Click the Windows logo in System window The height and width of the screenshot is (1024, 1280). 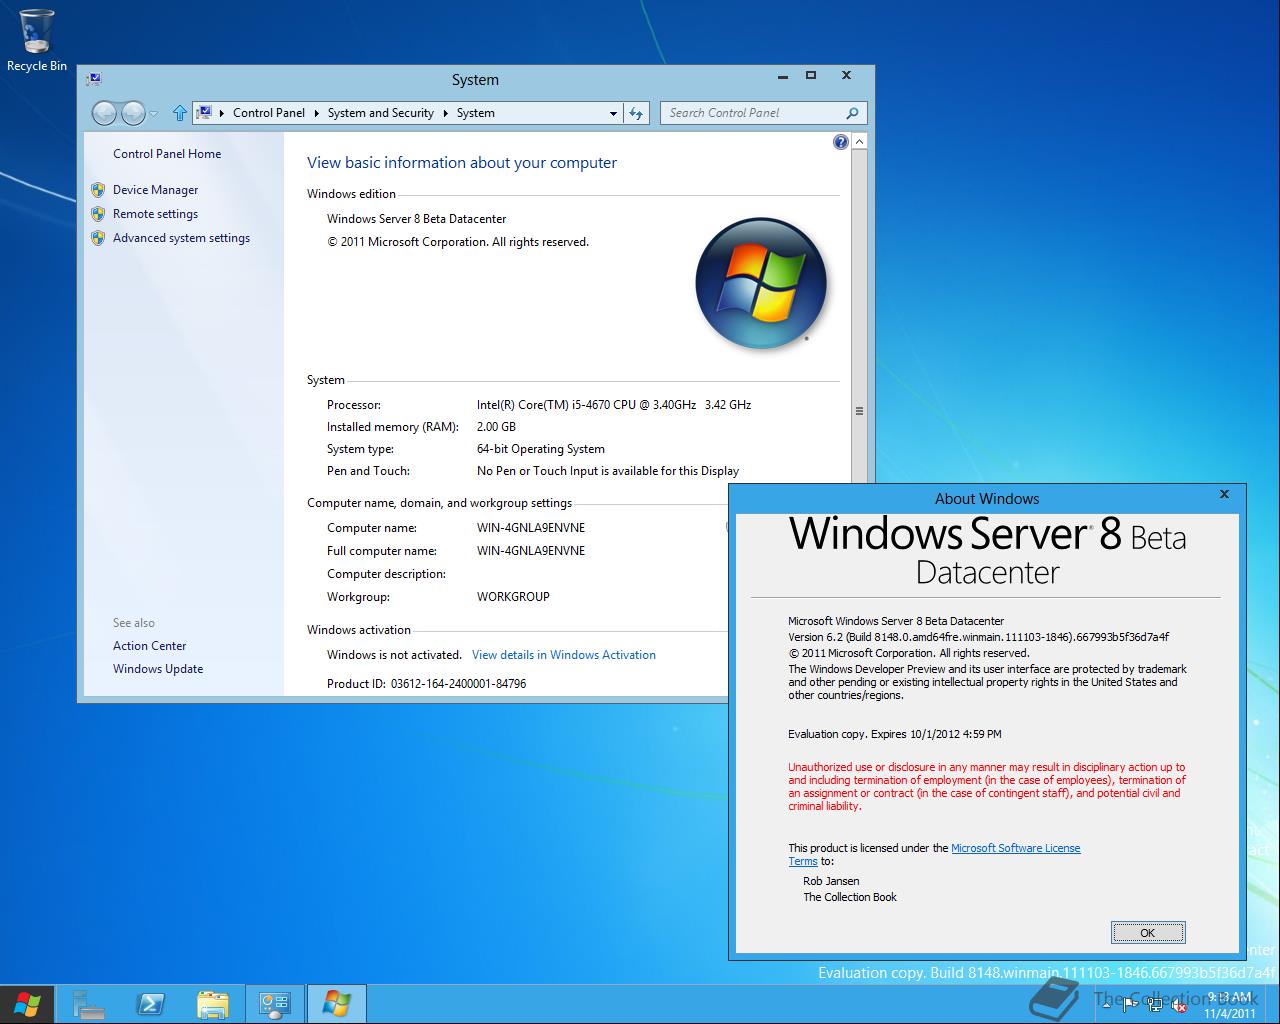762,284
